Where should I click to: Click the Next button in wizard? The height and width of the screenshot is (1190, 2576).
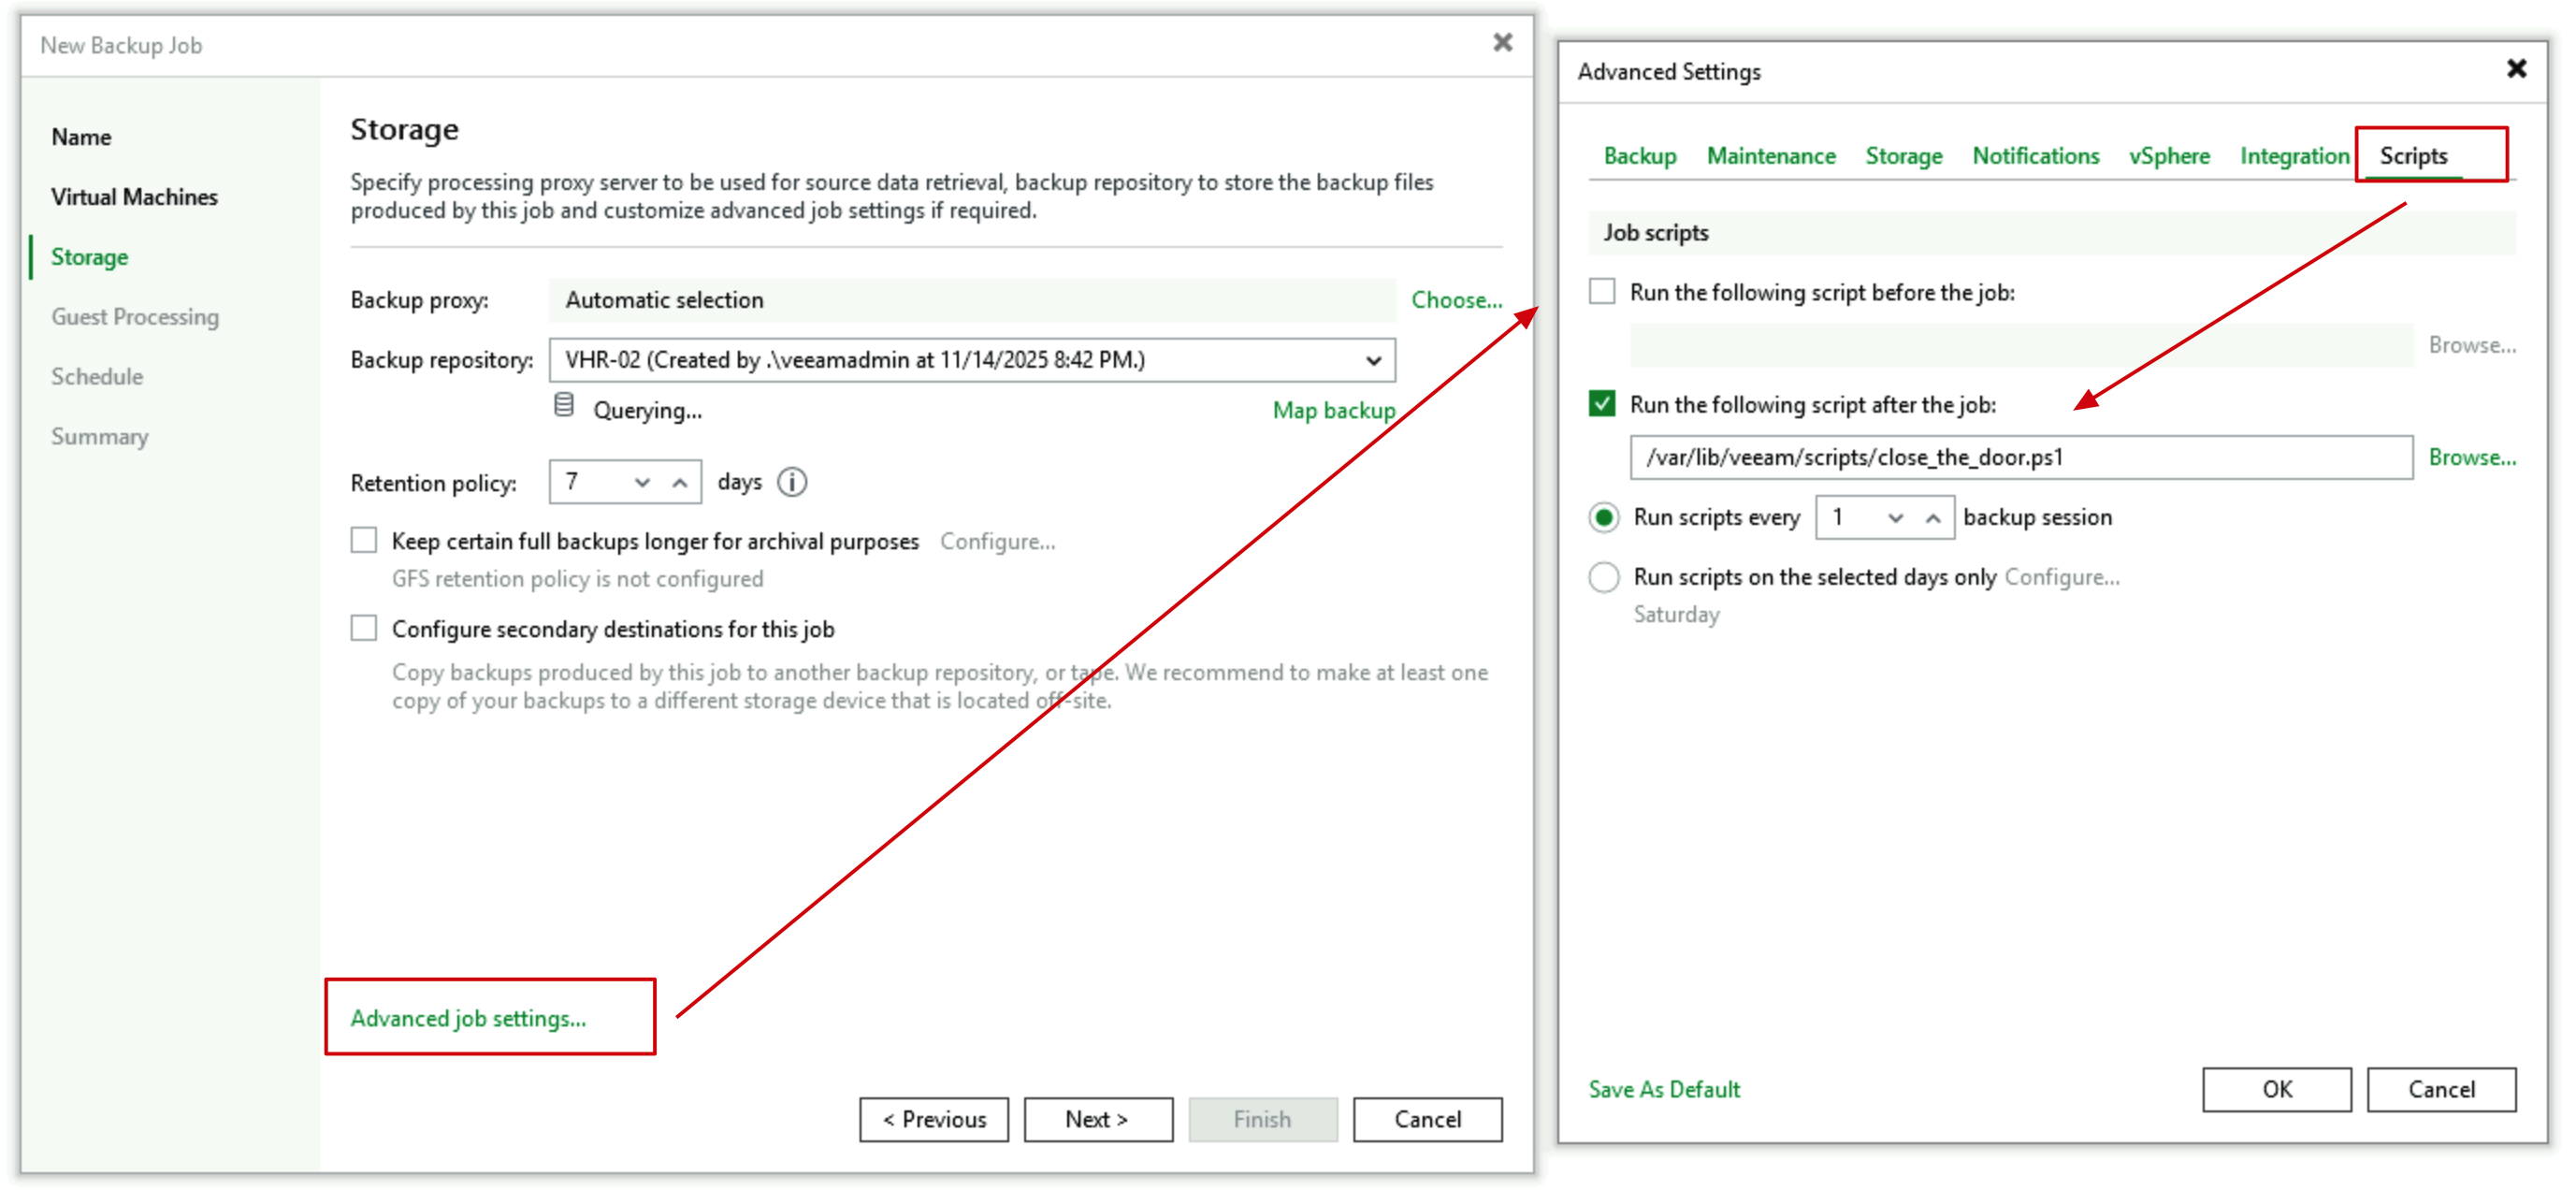1097,1119
